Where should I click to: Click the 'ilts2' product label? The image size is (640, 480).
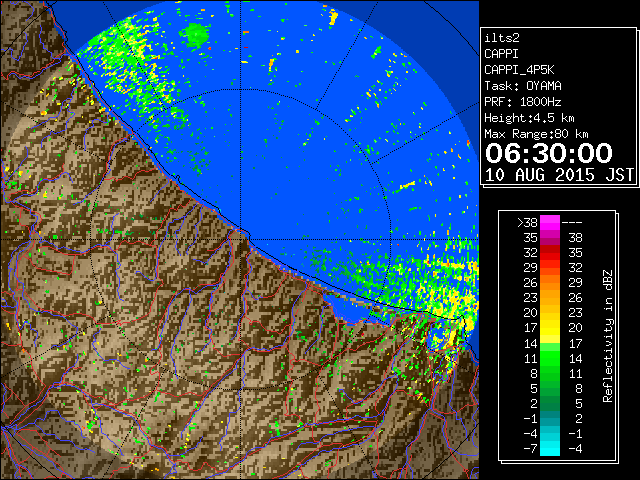pos(502,38)
